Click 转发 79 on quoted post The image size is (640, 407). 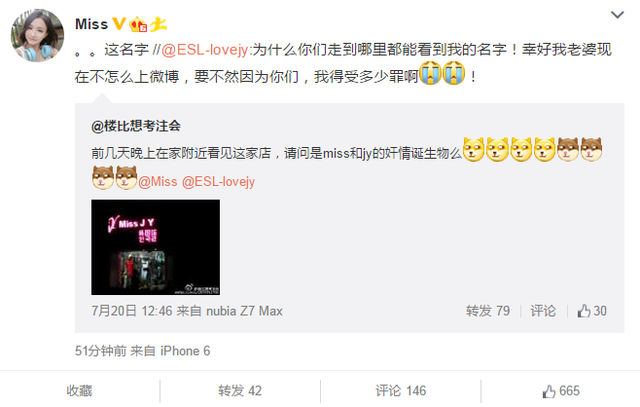click(x=488, y=311)
